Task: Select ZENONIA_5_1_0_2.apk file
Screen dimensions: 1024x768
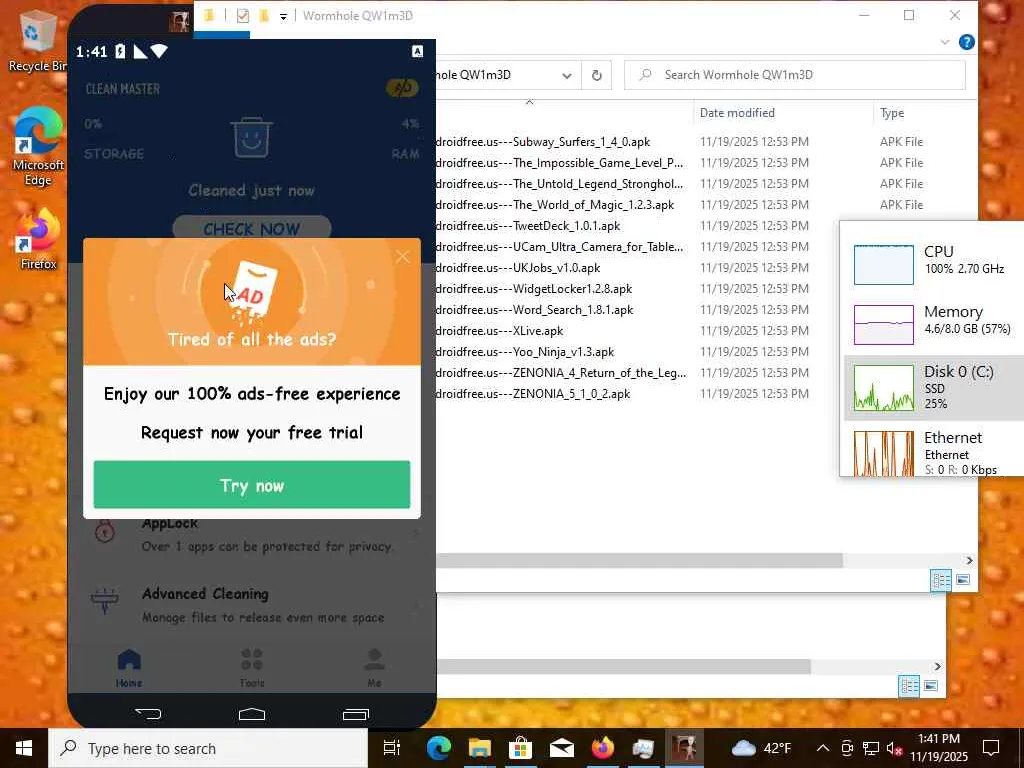Action: (x=532, y=394)
